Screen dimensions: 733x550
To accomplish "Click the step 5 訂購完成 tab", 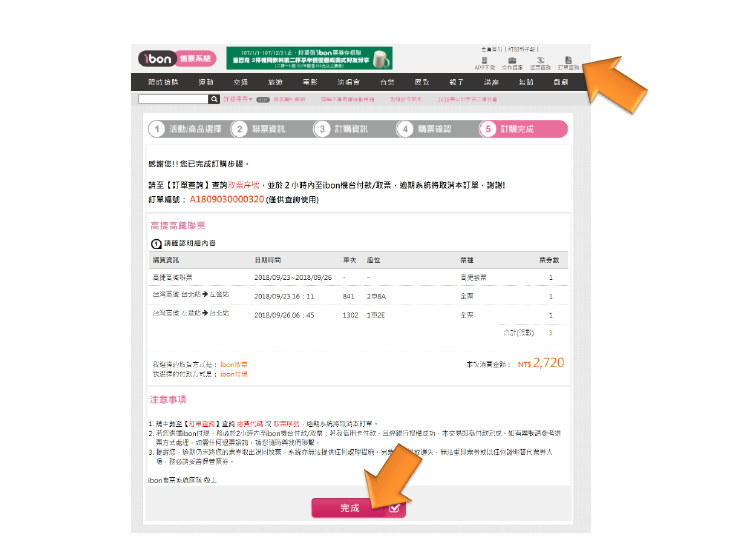I will pos(521,129).
